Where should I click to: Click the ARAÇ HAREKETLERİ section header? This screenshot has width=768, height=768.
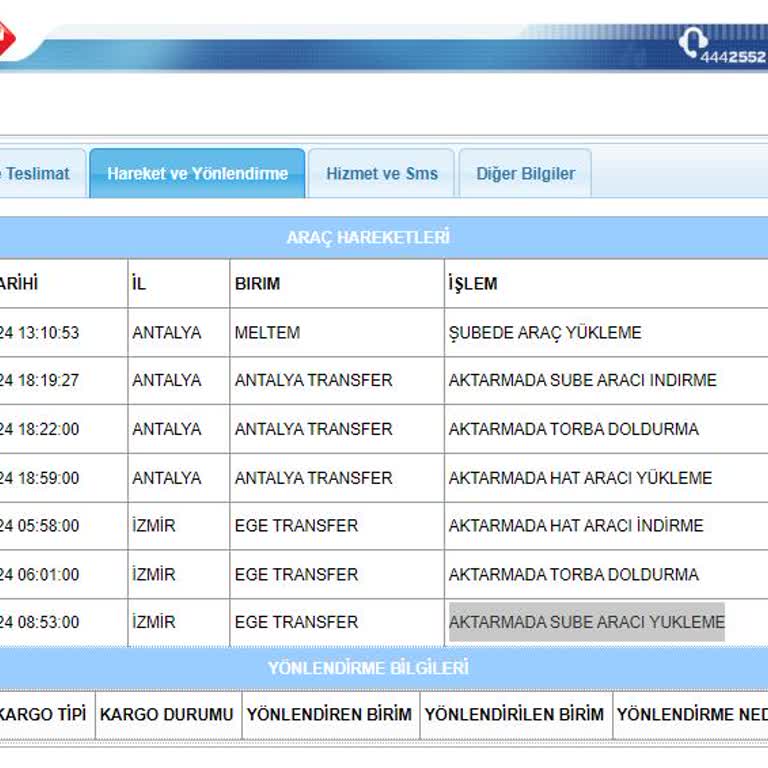(368, 238)
